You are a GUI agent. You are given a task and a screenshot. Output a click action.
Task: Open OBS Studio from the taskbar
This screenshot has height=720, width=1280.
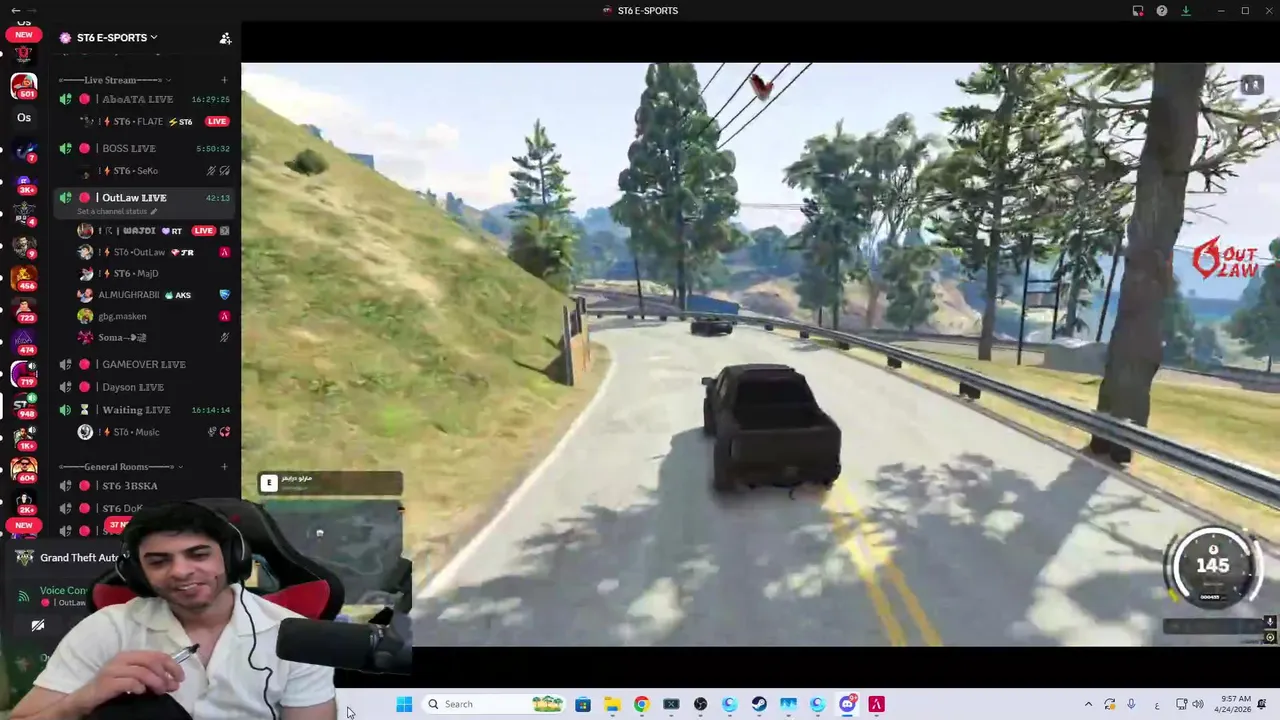[700, 704]
